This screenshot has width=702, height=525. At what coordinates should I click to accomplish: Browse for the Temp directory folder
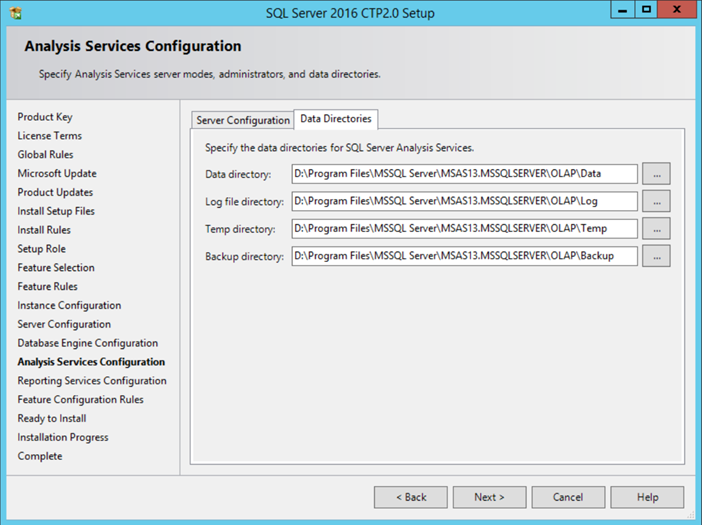[x=656, y=228]
